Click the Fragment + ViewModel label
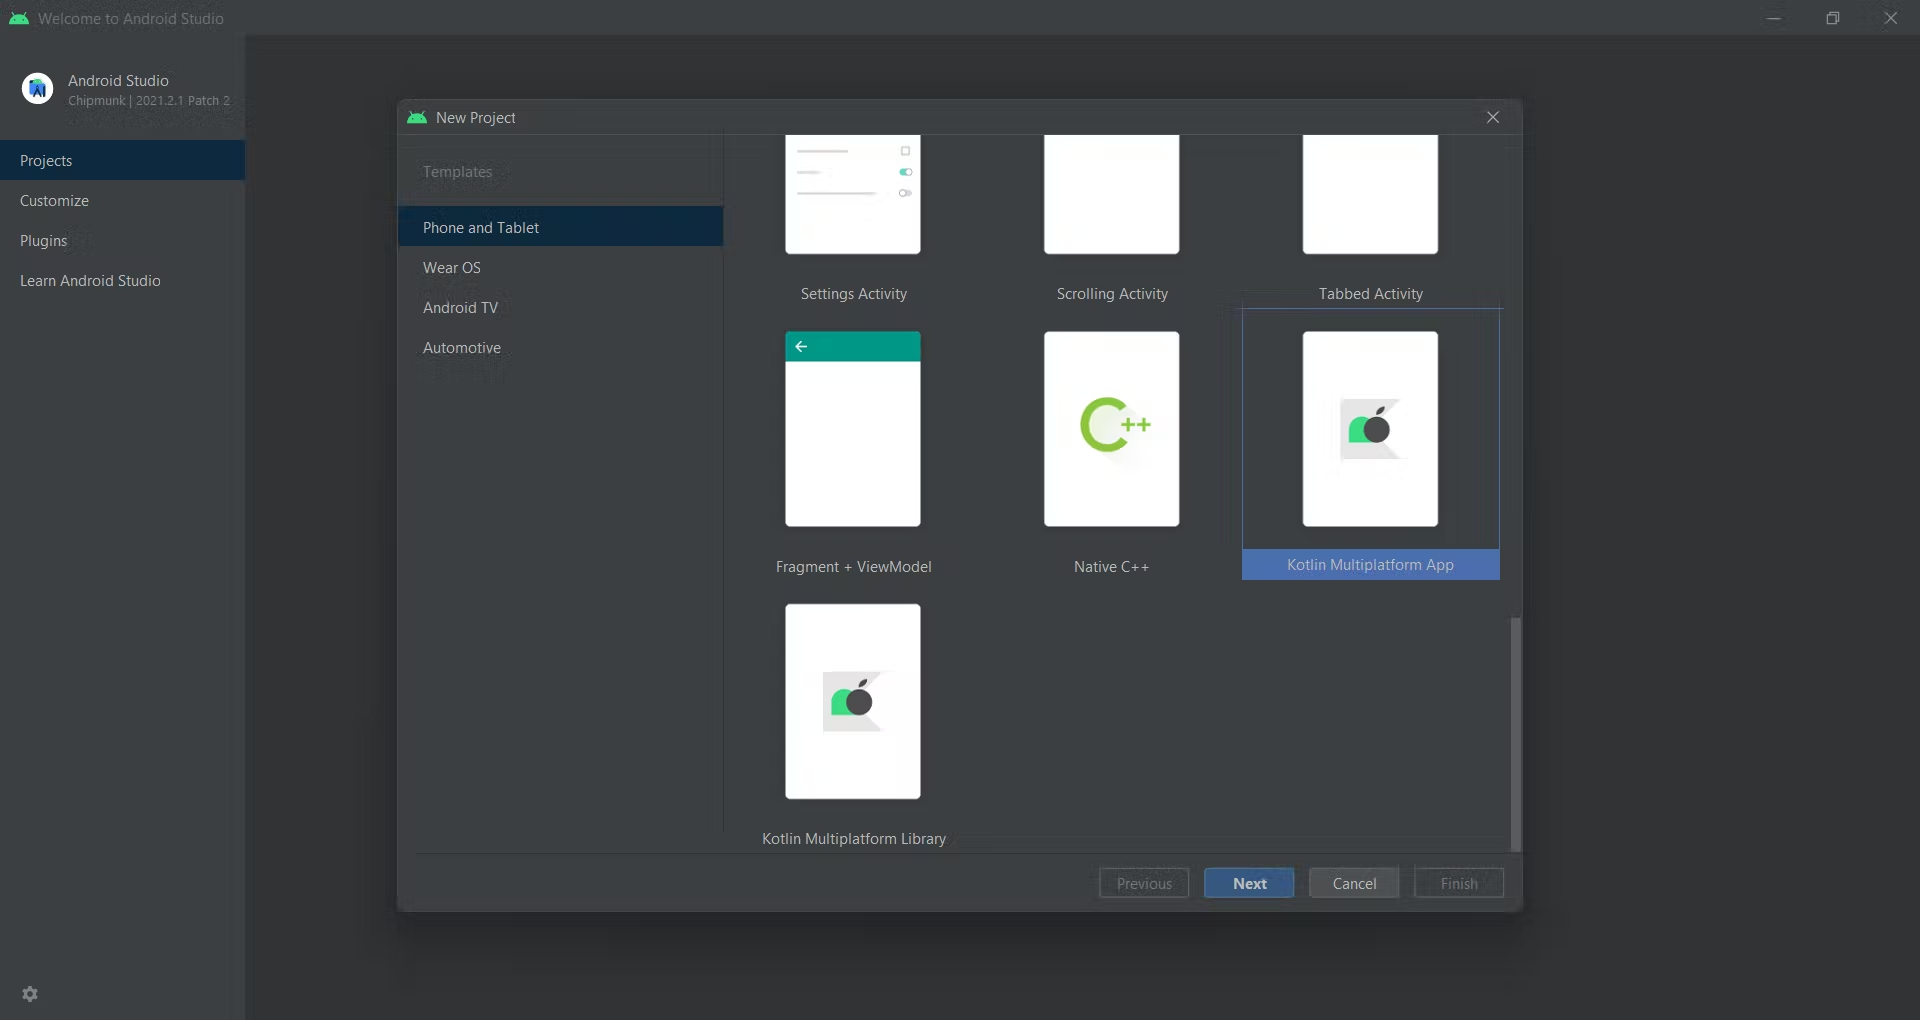 coord(853,567)
